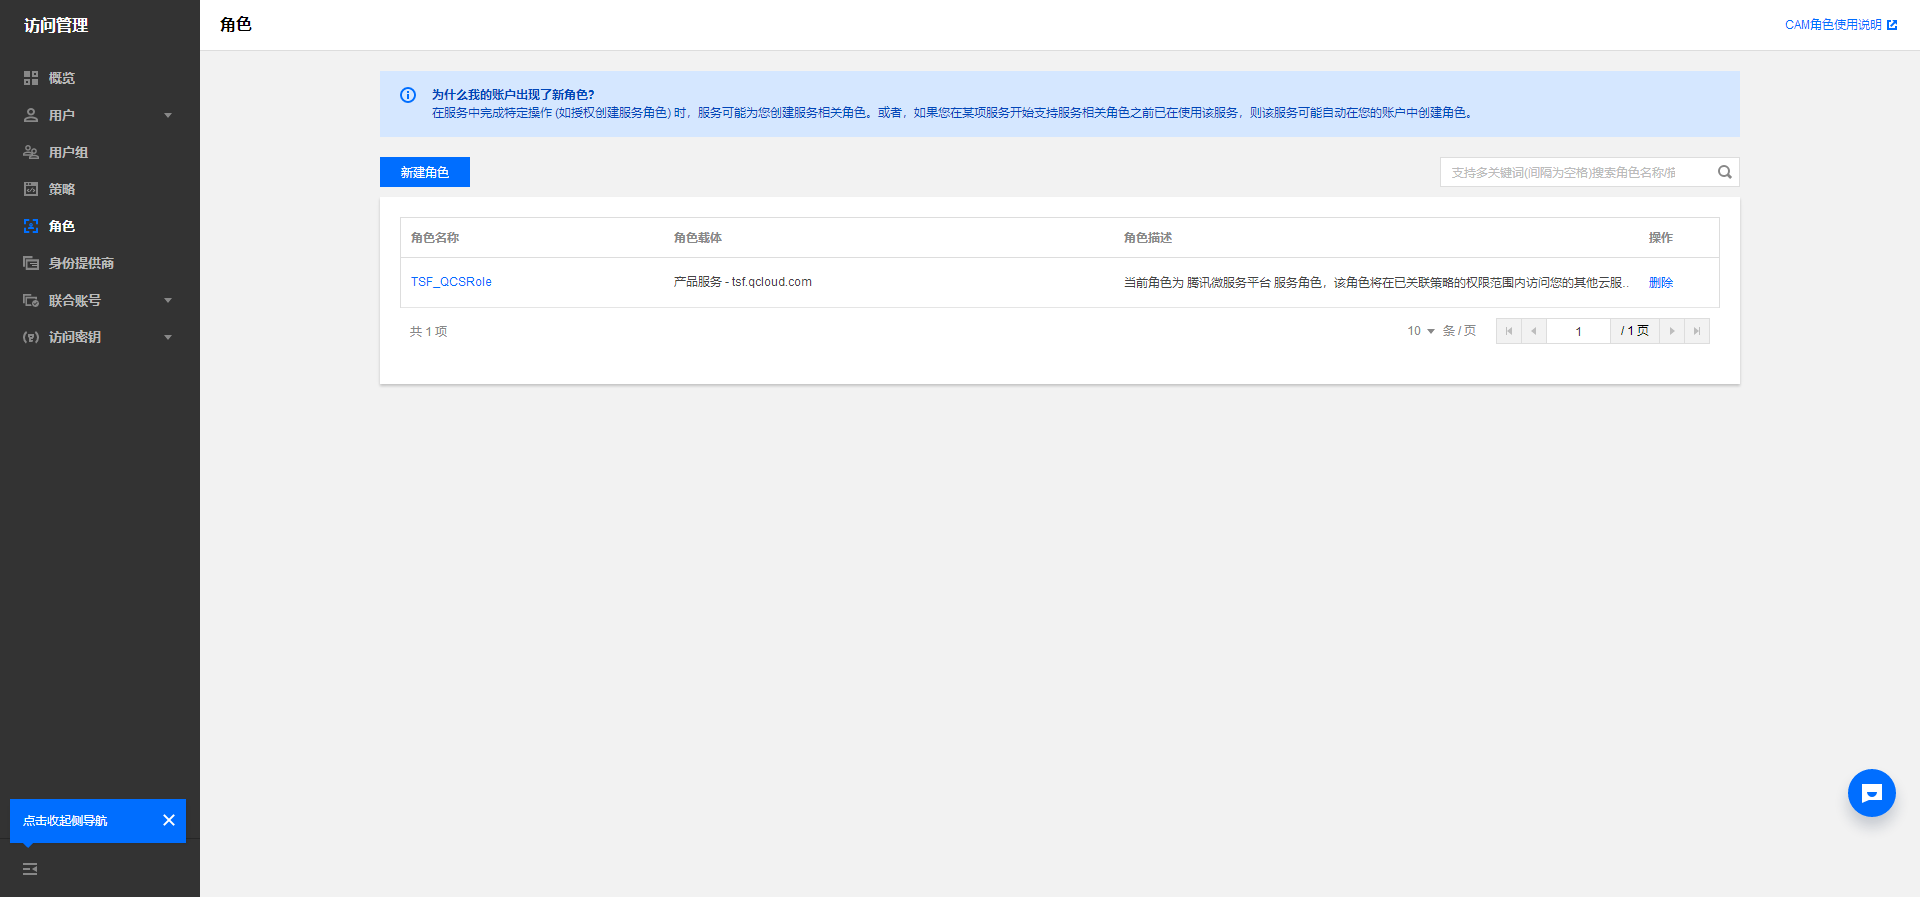Screen dimensions: 1920x897
Task: Go to next page of role list
Action: click(1672, 331)
